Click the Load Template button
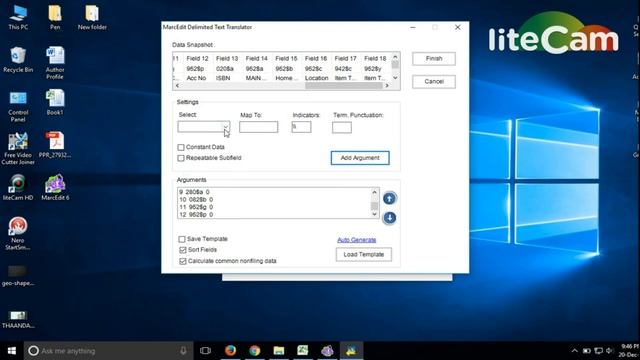 (x=364, y=254)
